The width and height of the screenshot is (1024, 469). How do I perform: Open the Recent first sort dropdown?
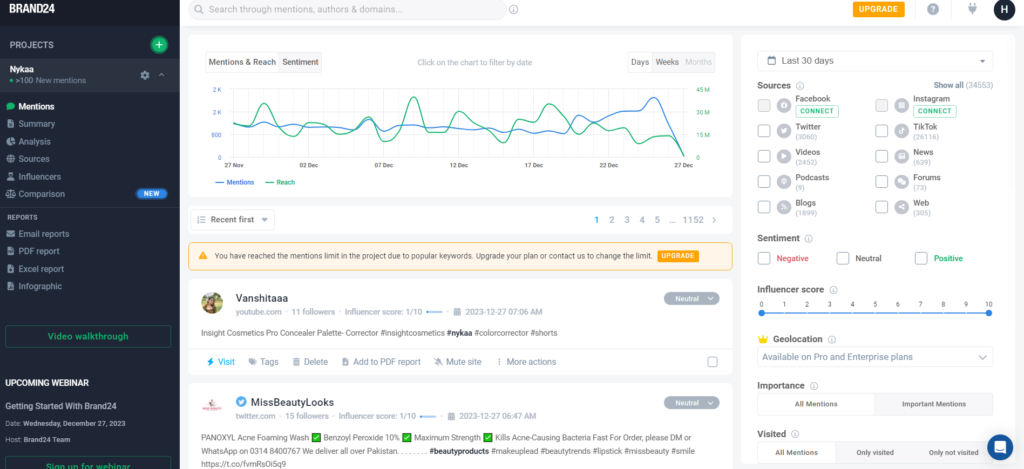(232, 220)
